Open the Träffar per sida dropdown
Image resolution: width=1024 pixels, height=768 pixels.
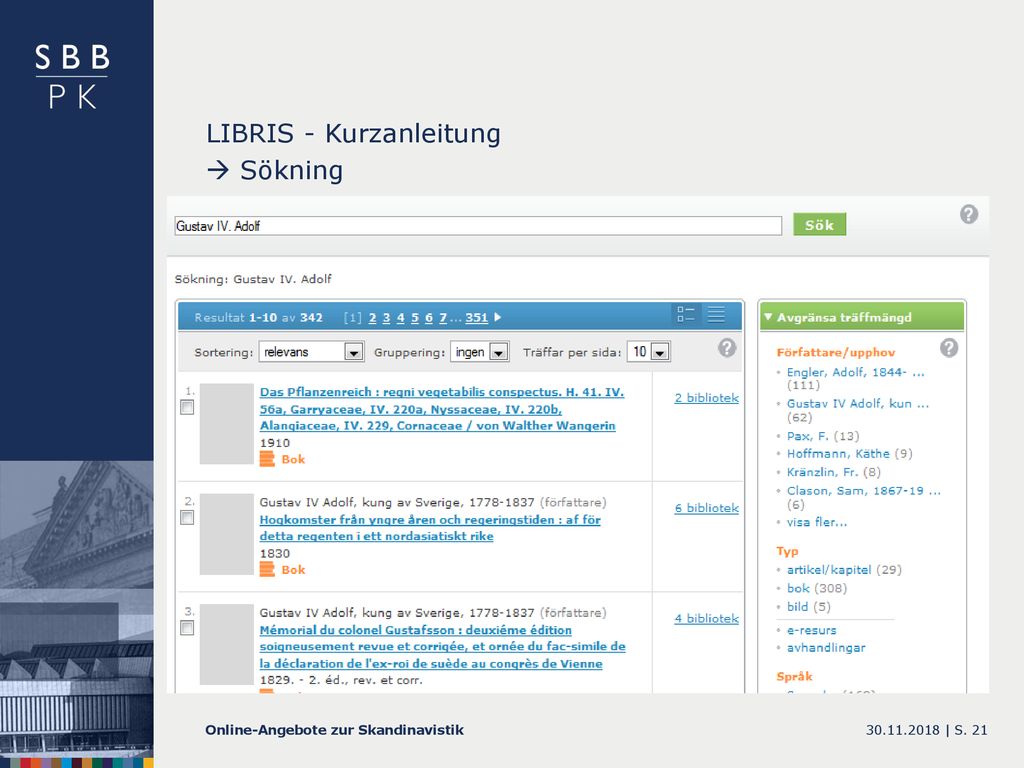pyautogui.click(x=648, y=352)
